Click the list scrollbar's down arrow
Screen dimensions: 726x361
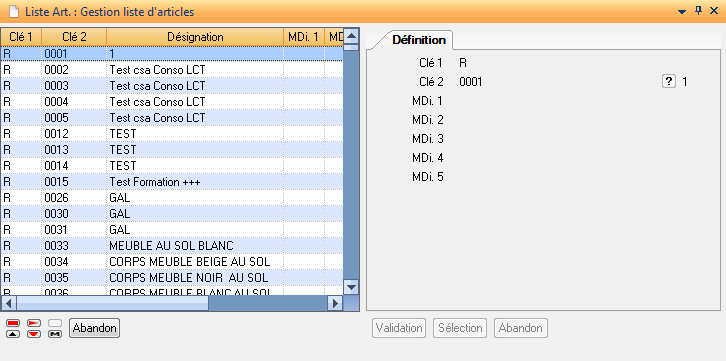(351, 287)
